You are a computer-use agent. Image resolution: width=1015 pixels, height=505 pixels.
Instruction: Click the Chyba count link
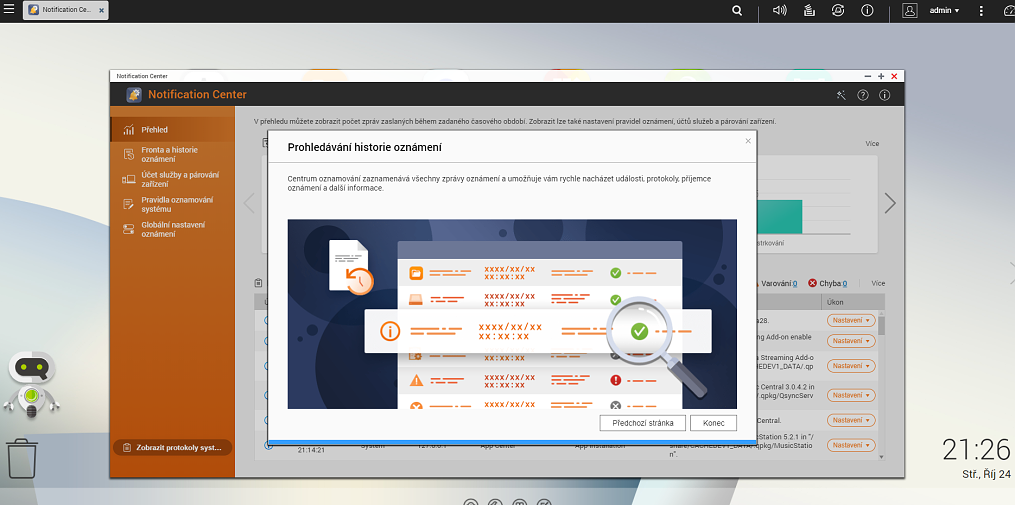(x=844, y=284)
